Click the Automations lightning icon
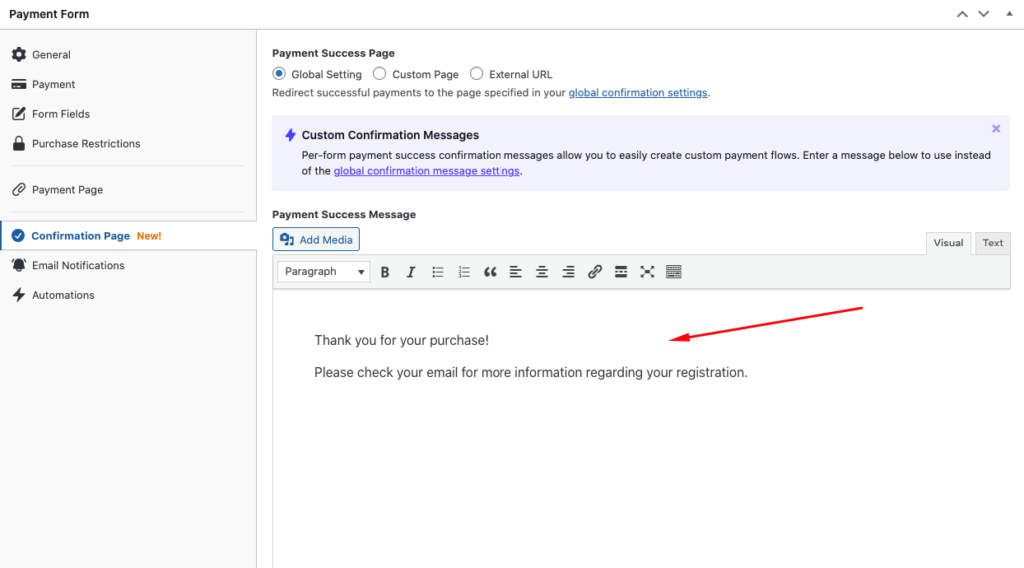Viewport: 1024px width, 568px height. tap(19, 295)
